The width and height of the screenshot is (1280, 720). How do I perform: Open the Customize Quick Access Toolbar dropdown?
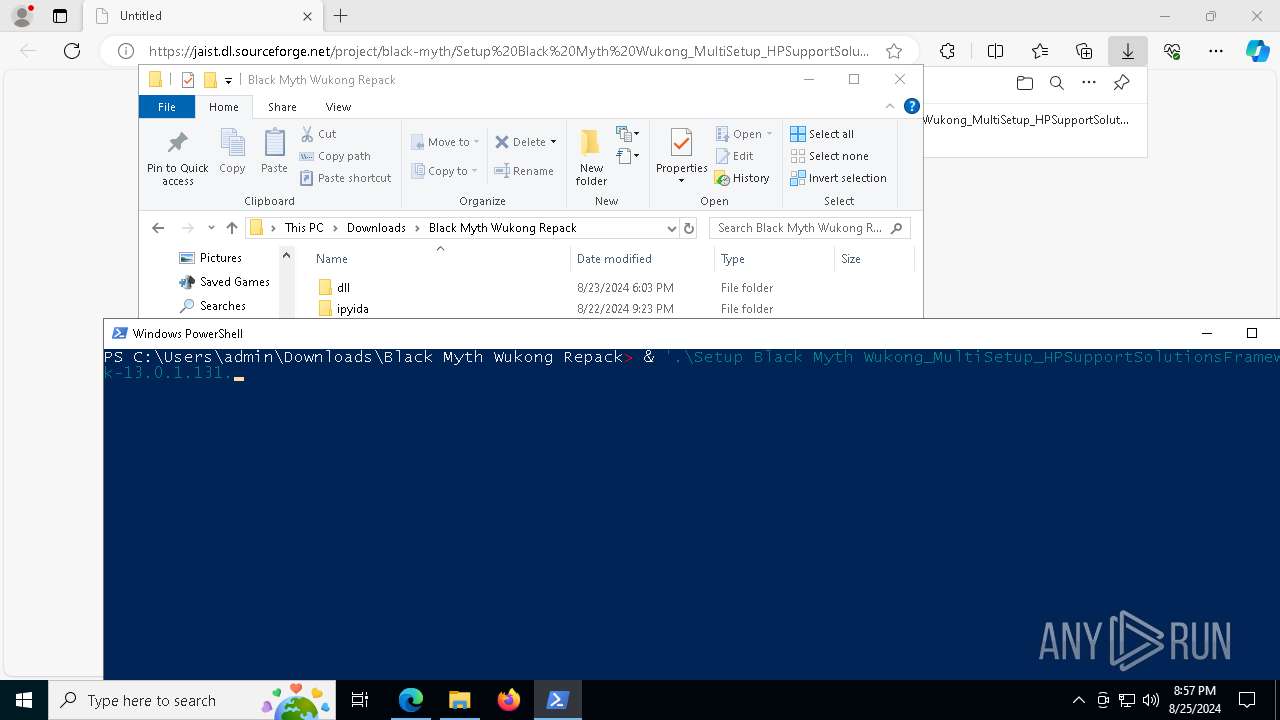228,80
